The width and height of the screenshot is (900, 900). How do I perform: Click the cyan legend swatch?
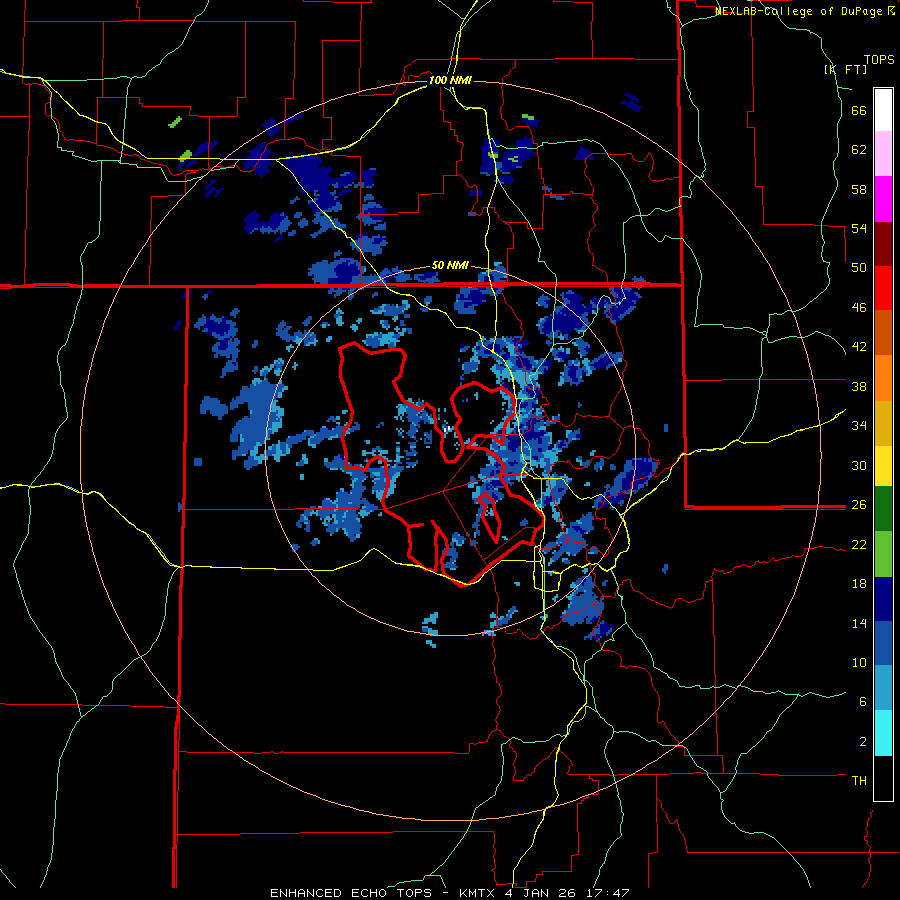click(883, 733)
